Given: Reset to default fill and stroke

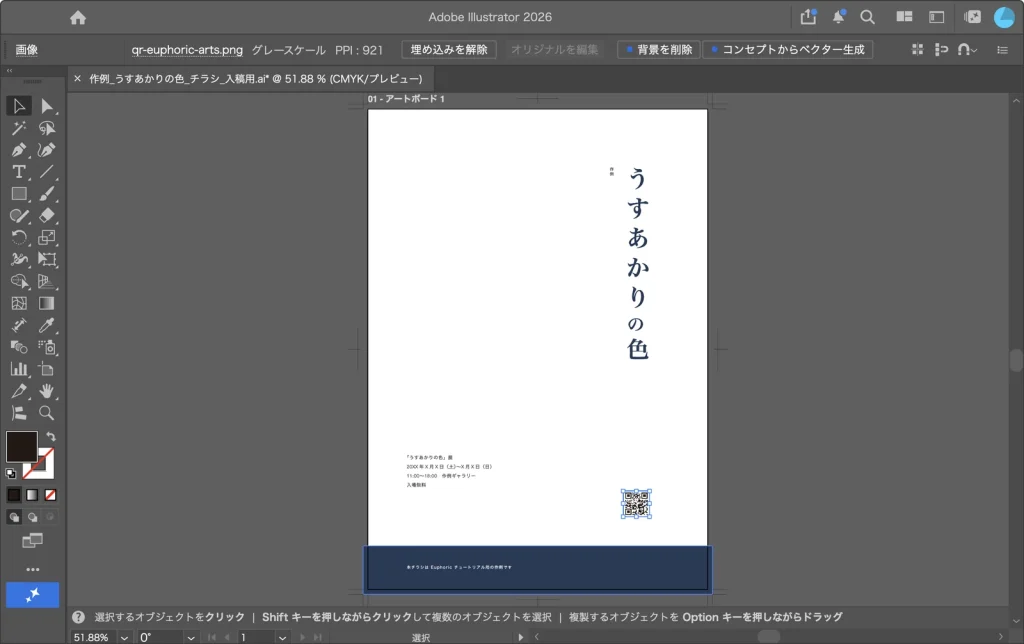Looking at the screenshot, I should click(10, 474).
